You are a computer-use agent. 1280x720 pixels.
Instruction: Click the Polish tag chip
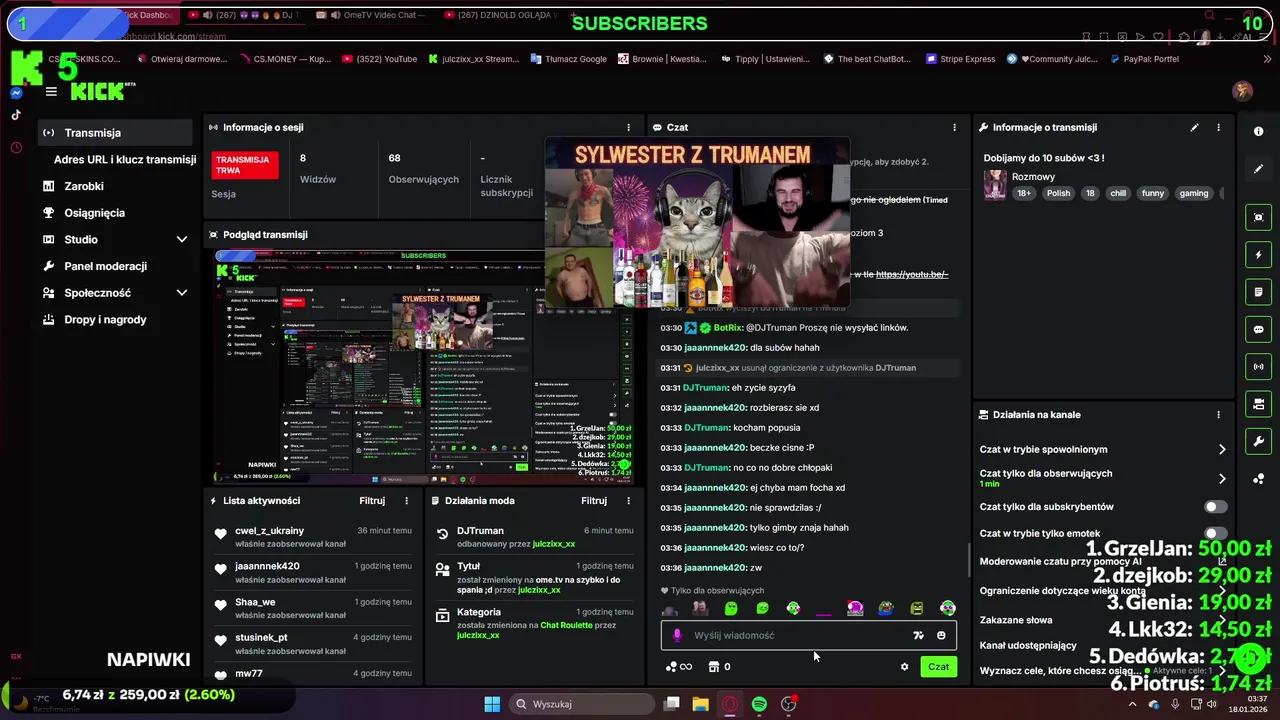point(1058,193)
